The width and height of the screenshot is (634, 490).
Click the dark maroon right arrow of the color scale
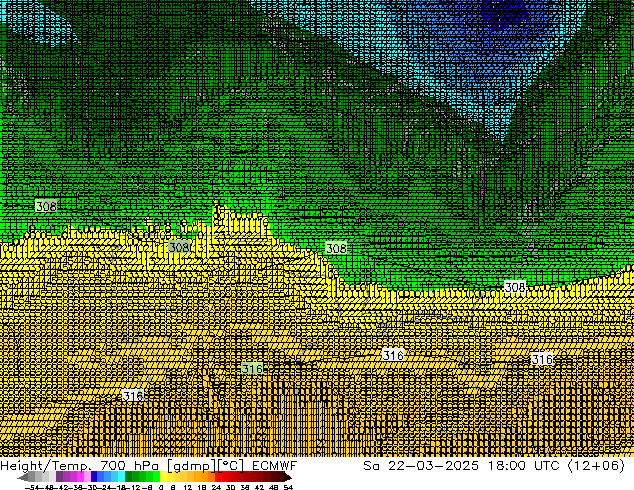click(x=288, y=477)
